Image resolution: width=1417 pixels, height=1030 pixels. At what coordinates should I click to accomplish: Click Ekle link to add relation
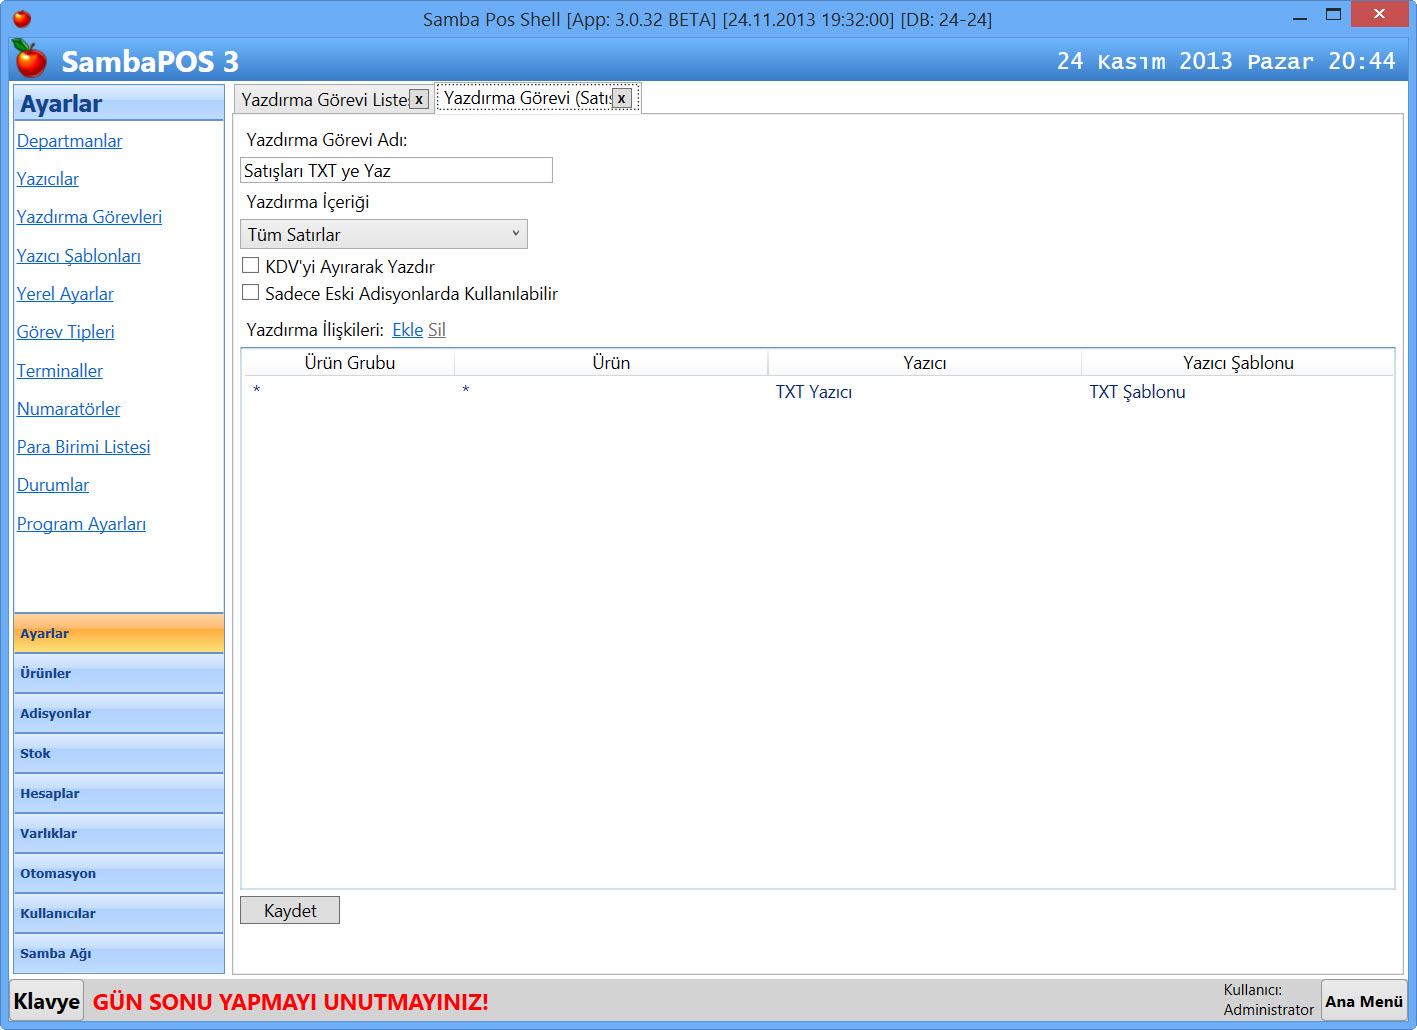(407, 330)
